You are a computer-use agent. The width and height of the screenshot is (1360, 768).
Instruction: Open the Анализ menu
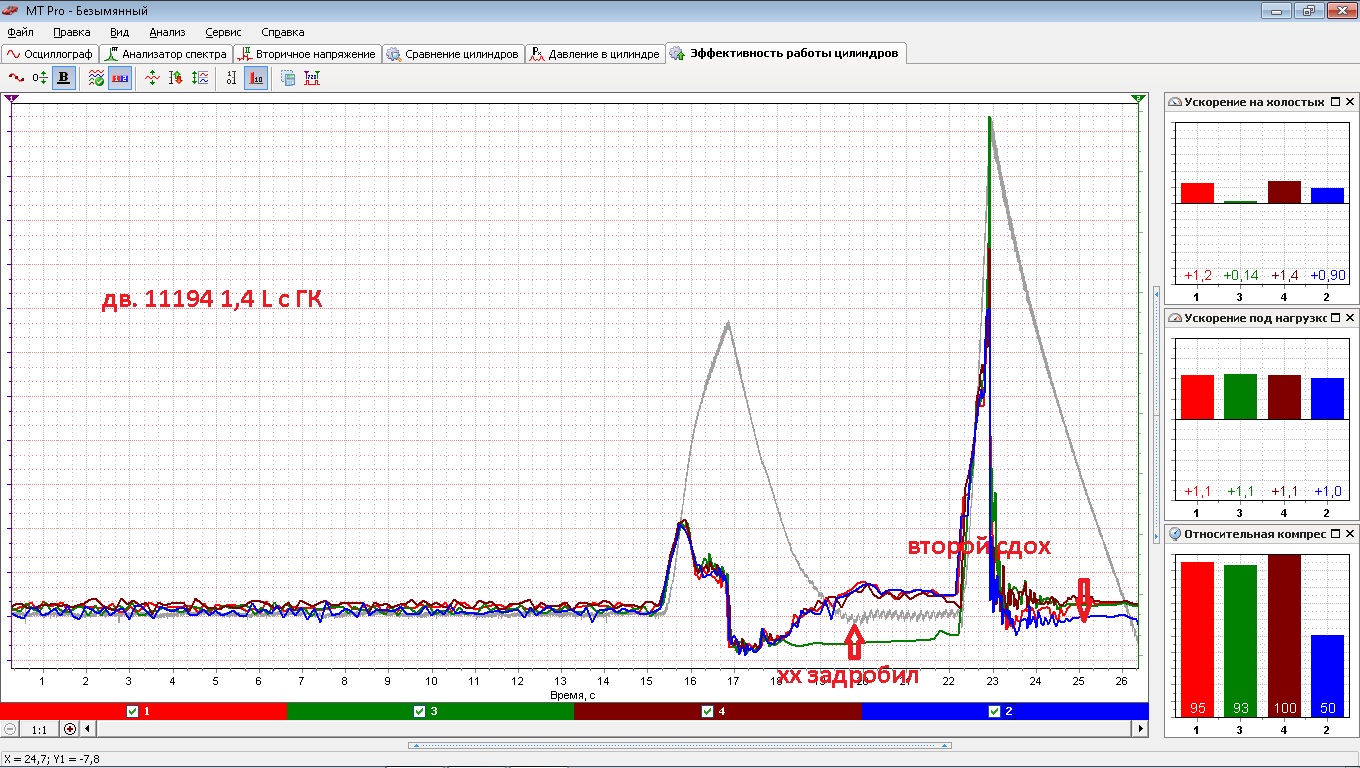click(x=168, y=32)
